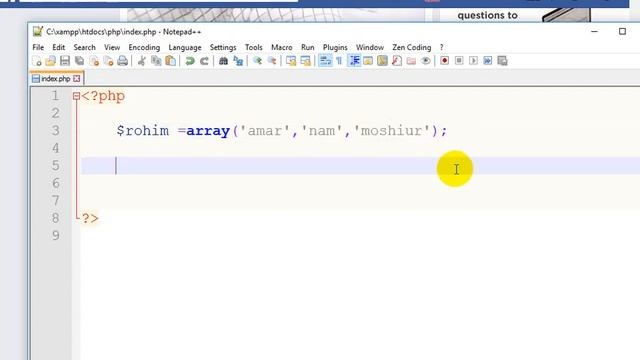The width and height of the screenshot is (640, 360).
Task: Open the View menu
Action: 112,47
